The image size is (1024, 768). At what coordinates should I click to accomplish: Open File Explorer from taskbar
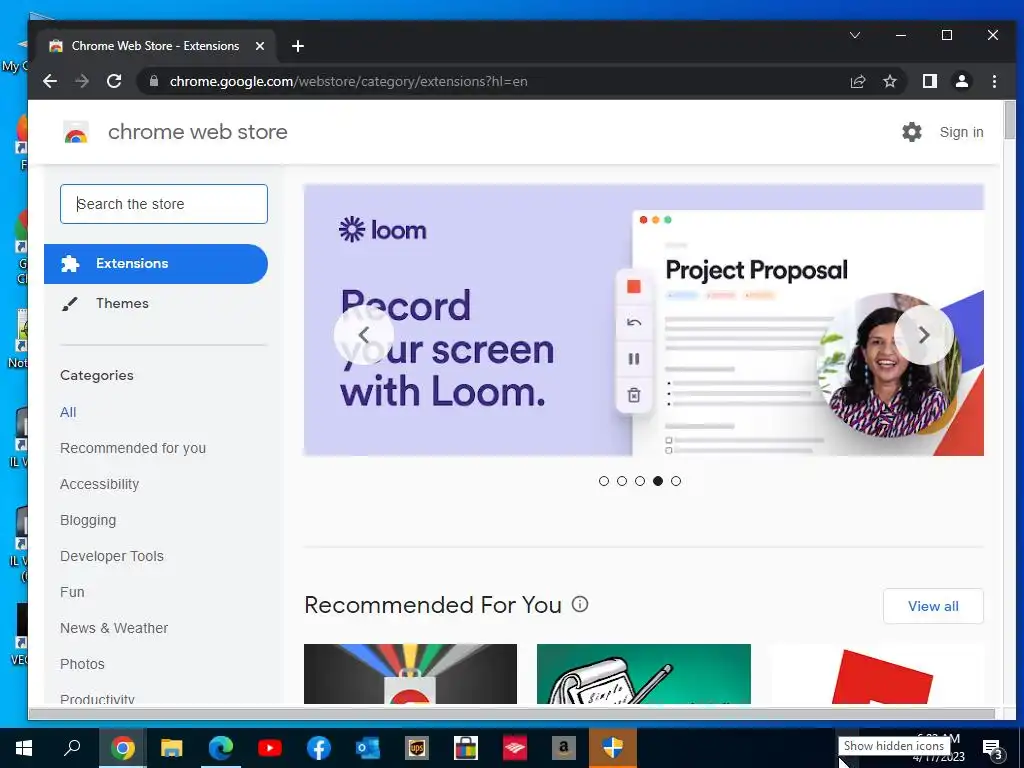[x=171, y=748]
